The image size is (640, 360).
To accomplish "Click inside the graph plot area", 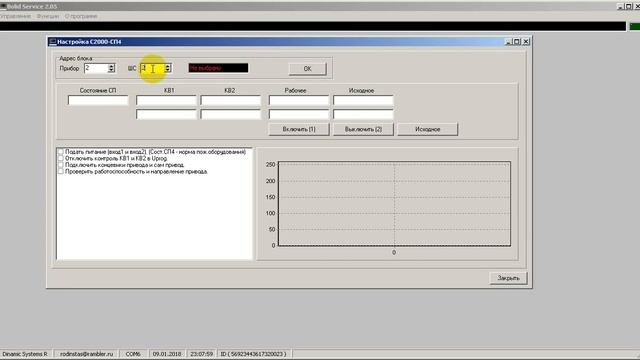I will tap(394, 204).
